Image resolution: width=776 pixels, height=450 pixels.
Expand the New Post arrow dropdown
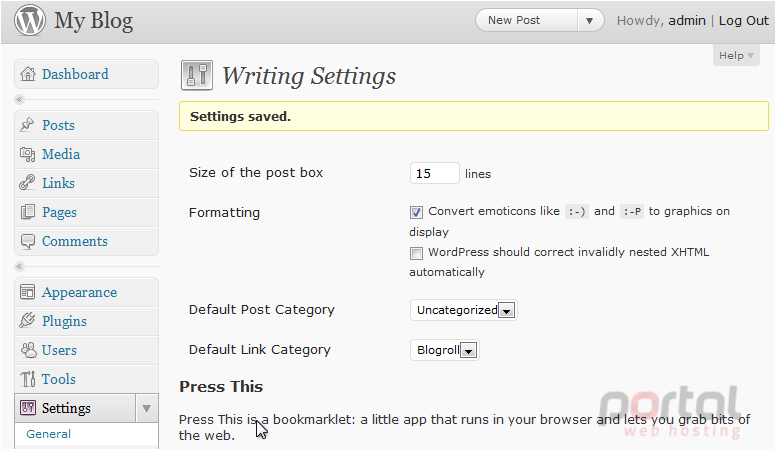pyautogui.click(x=589, y=21)
